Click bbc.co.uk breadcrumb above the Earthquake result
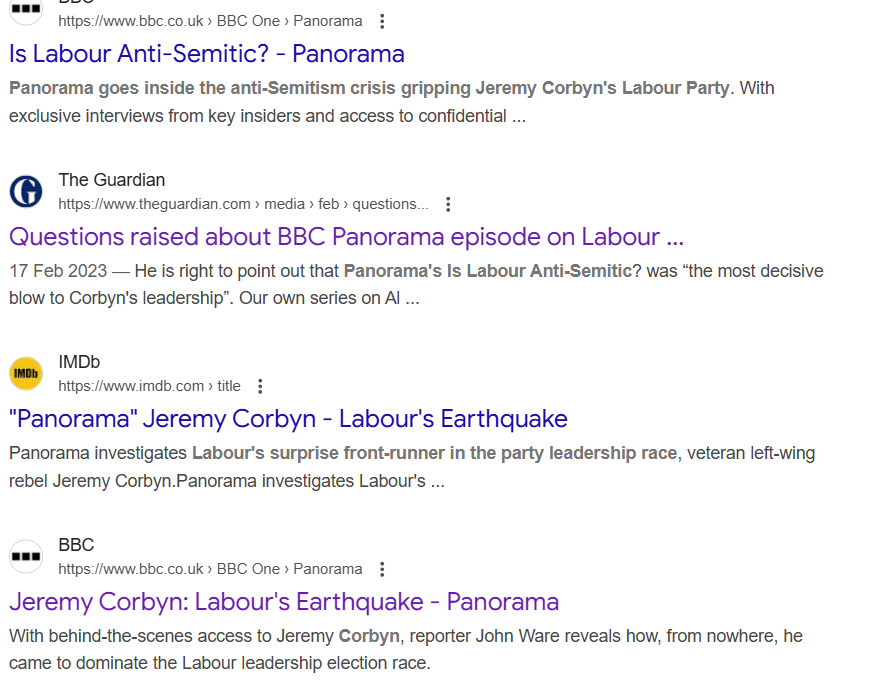This screenshot has width=871, height=689. [210, 569]
